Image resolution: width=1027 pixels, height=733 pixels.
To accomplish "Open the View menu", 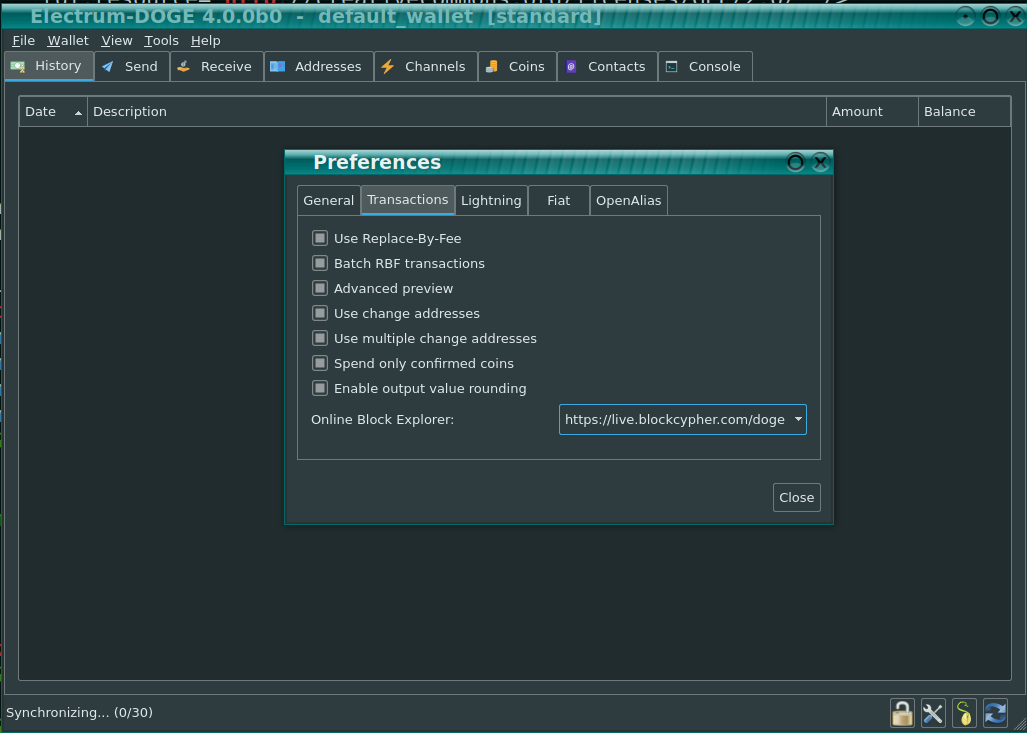I will click(x=117, y=41).
